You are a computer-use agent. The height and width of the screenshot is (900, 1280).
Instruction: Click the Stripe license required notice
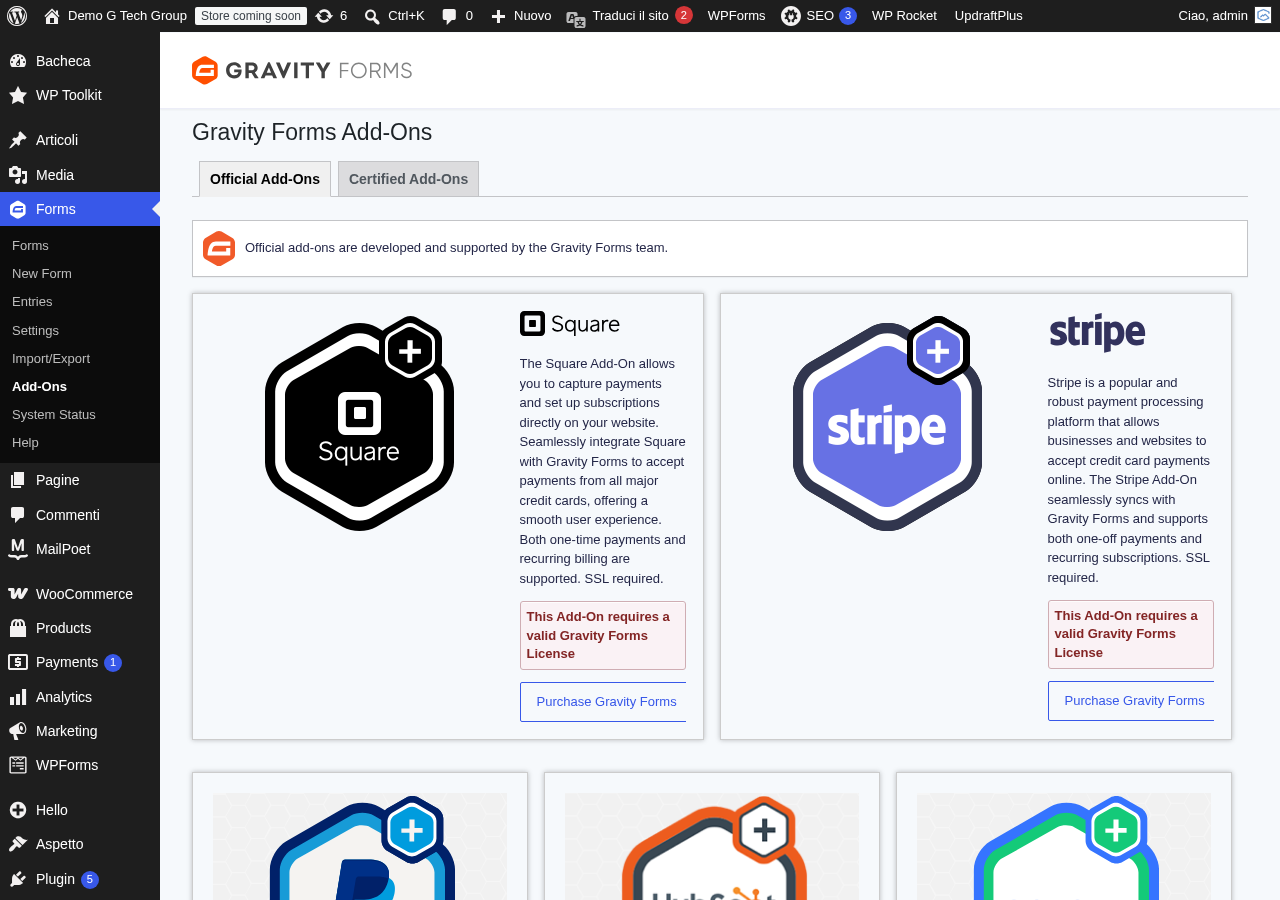pyautogui.click(x=1131, y=634)
